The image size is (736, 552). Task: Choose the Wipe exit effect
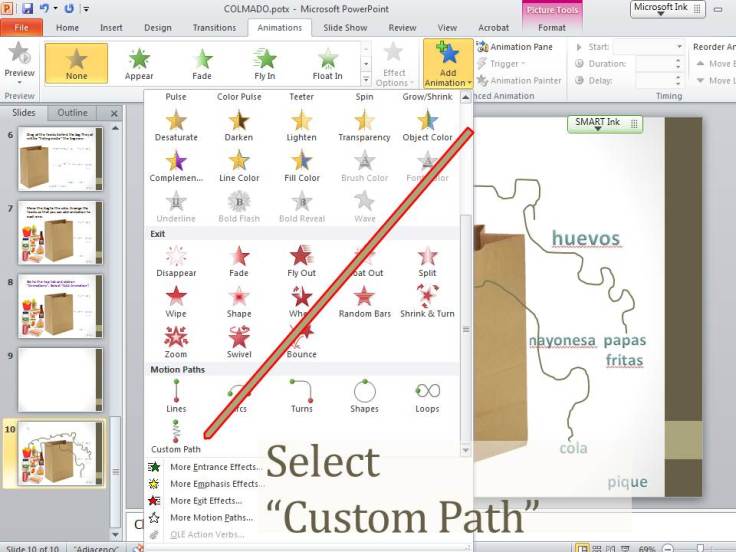176,302
